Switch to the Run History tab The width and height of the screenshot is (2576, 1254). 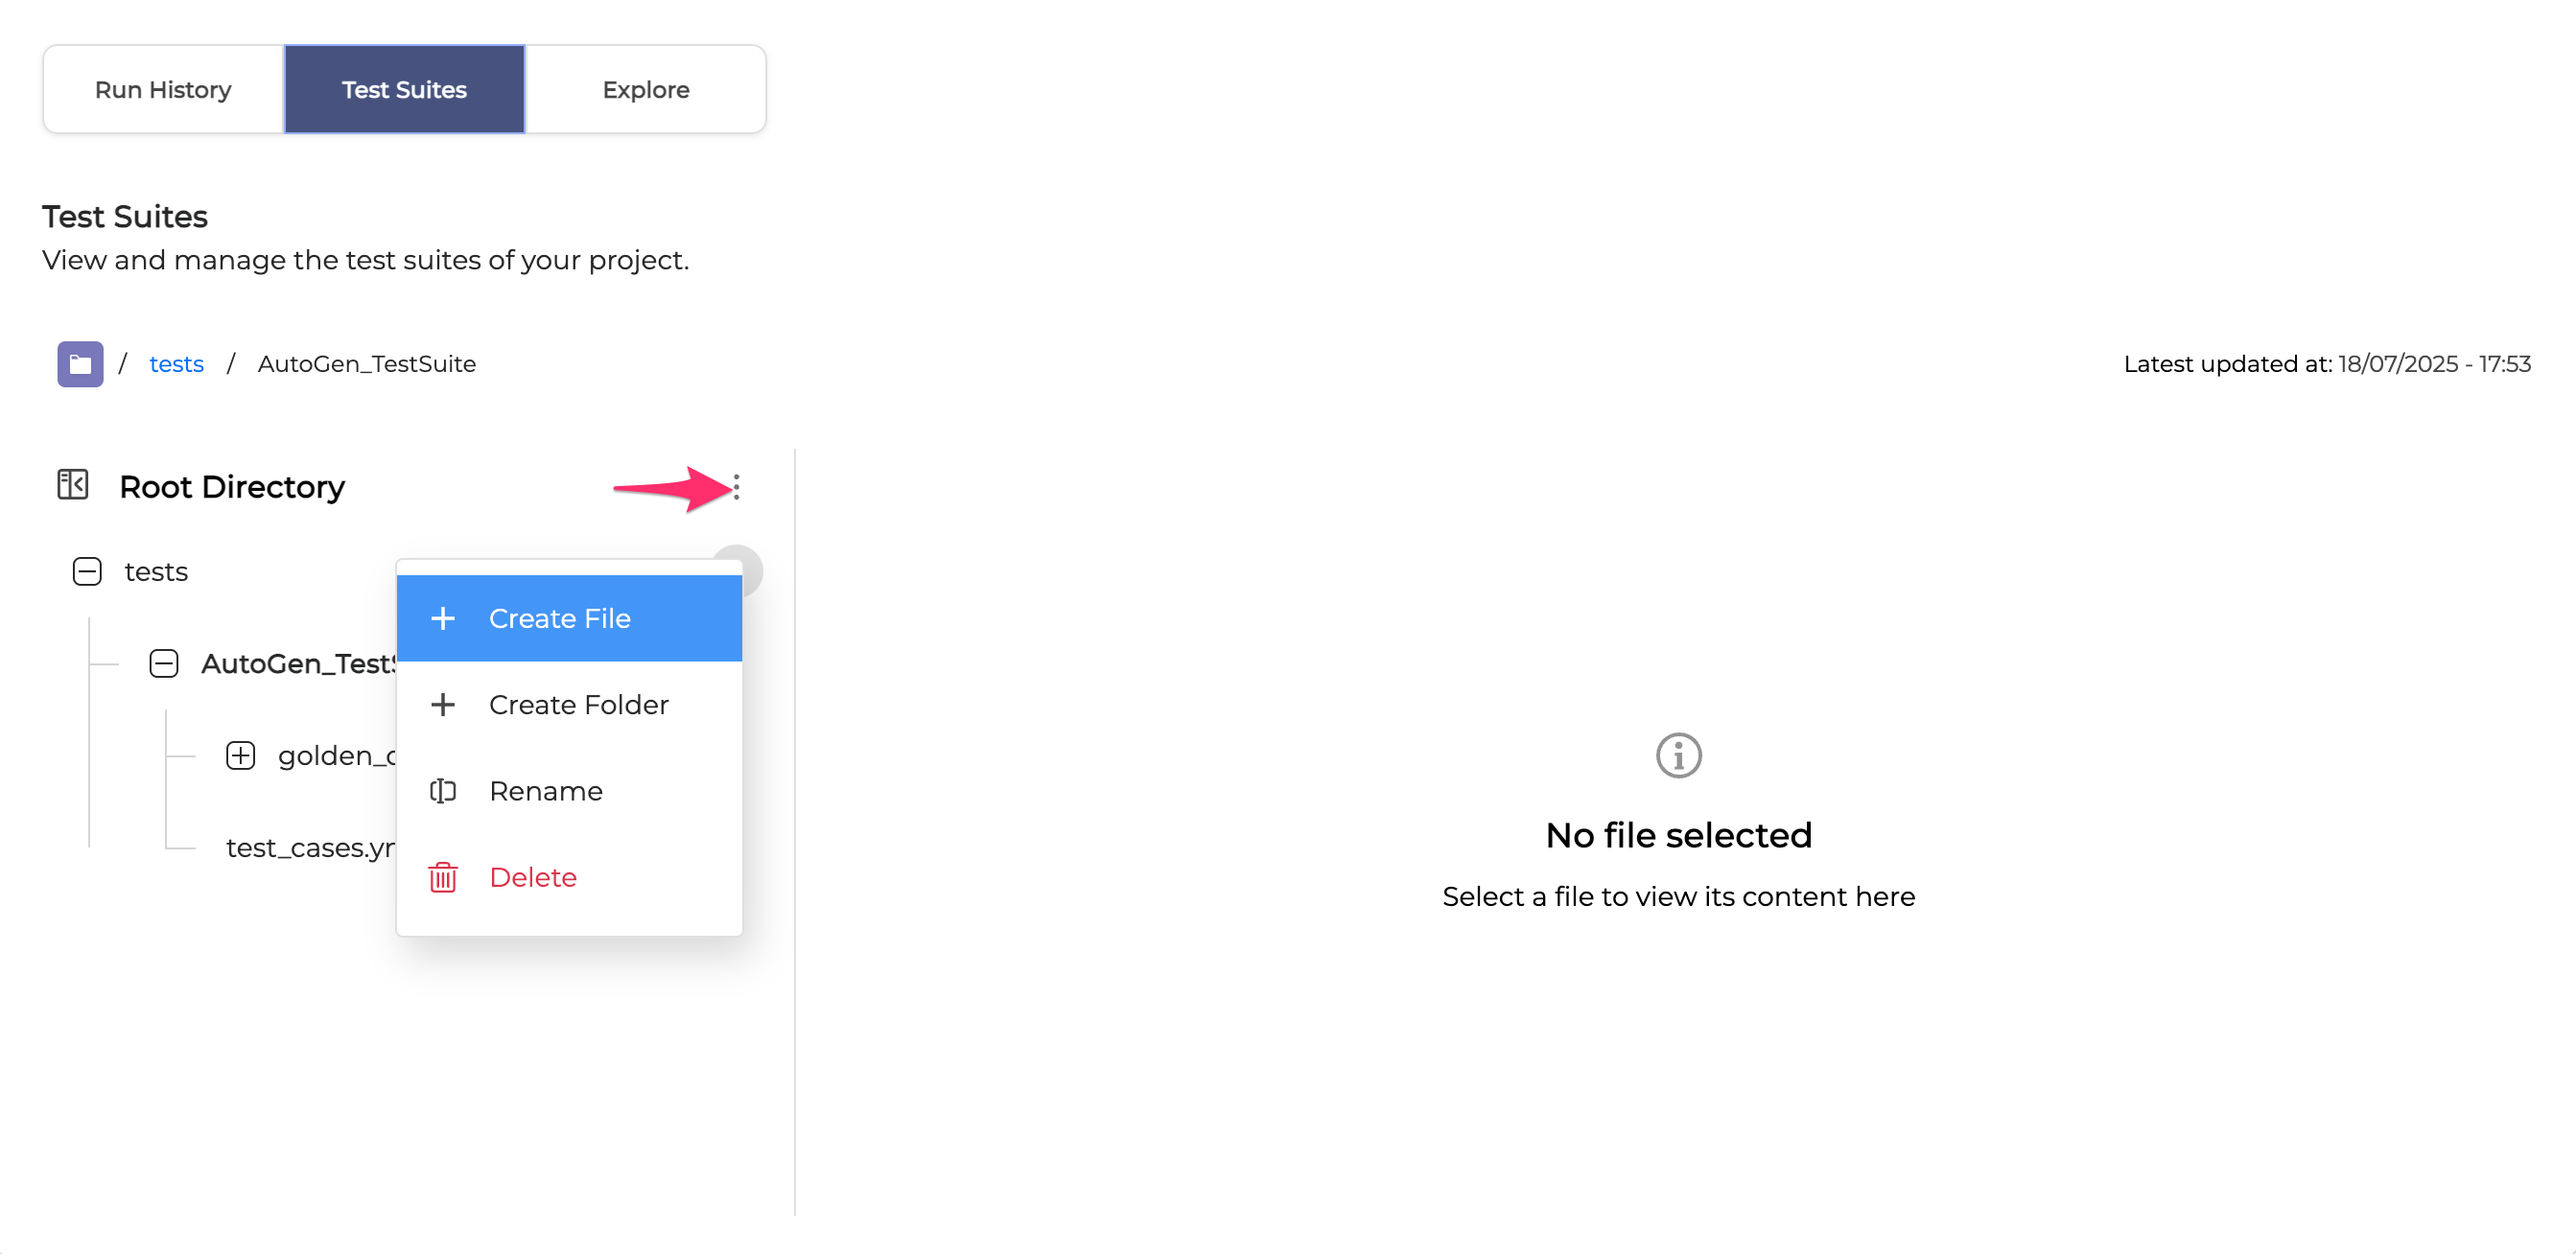[x=163, y=89]
